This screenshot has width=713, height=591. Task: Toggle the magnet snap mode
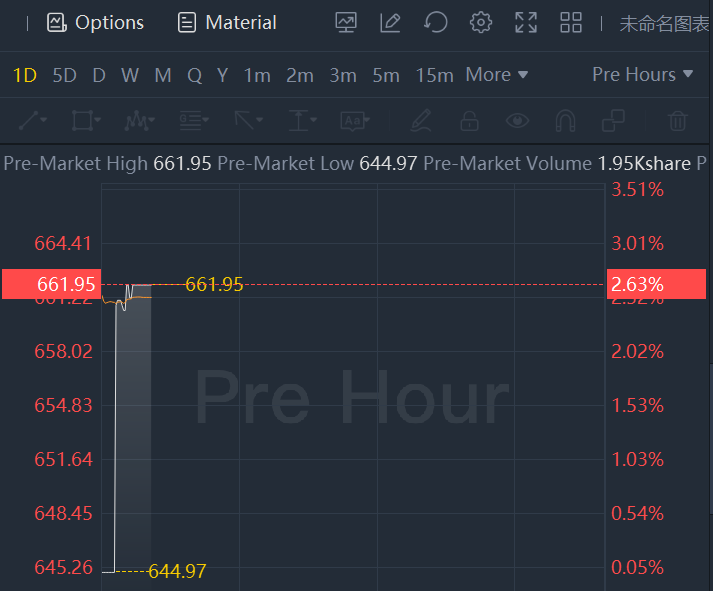[565, 121]
